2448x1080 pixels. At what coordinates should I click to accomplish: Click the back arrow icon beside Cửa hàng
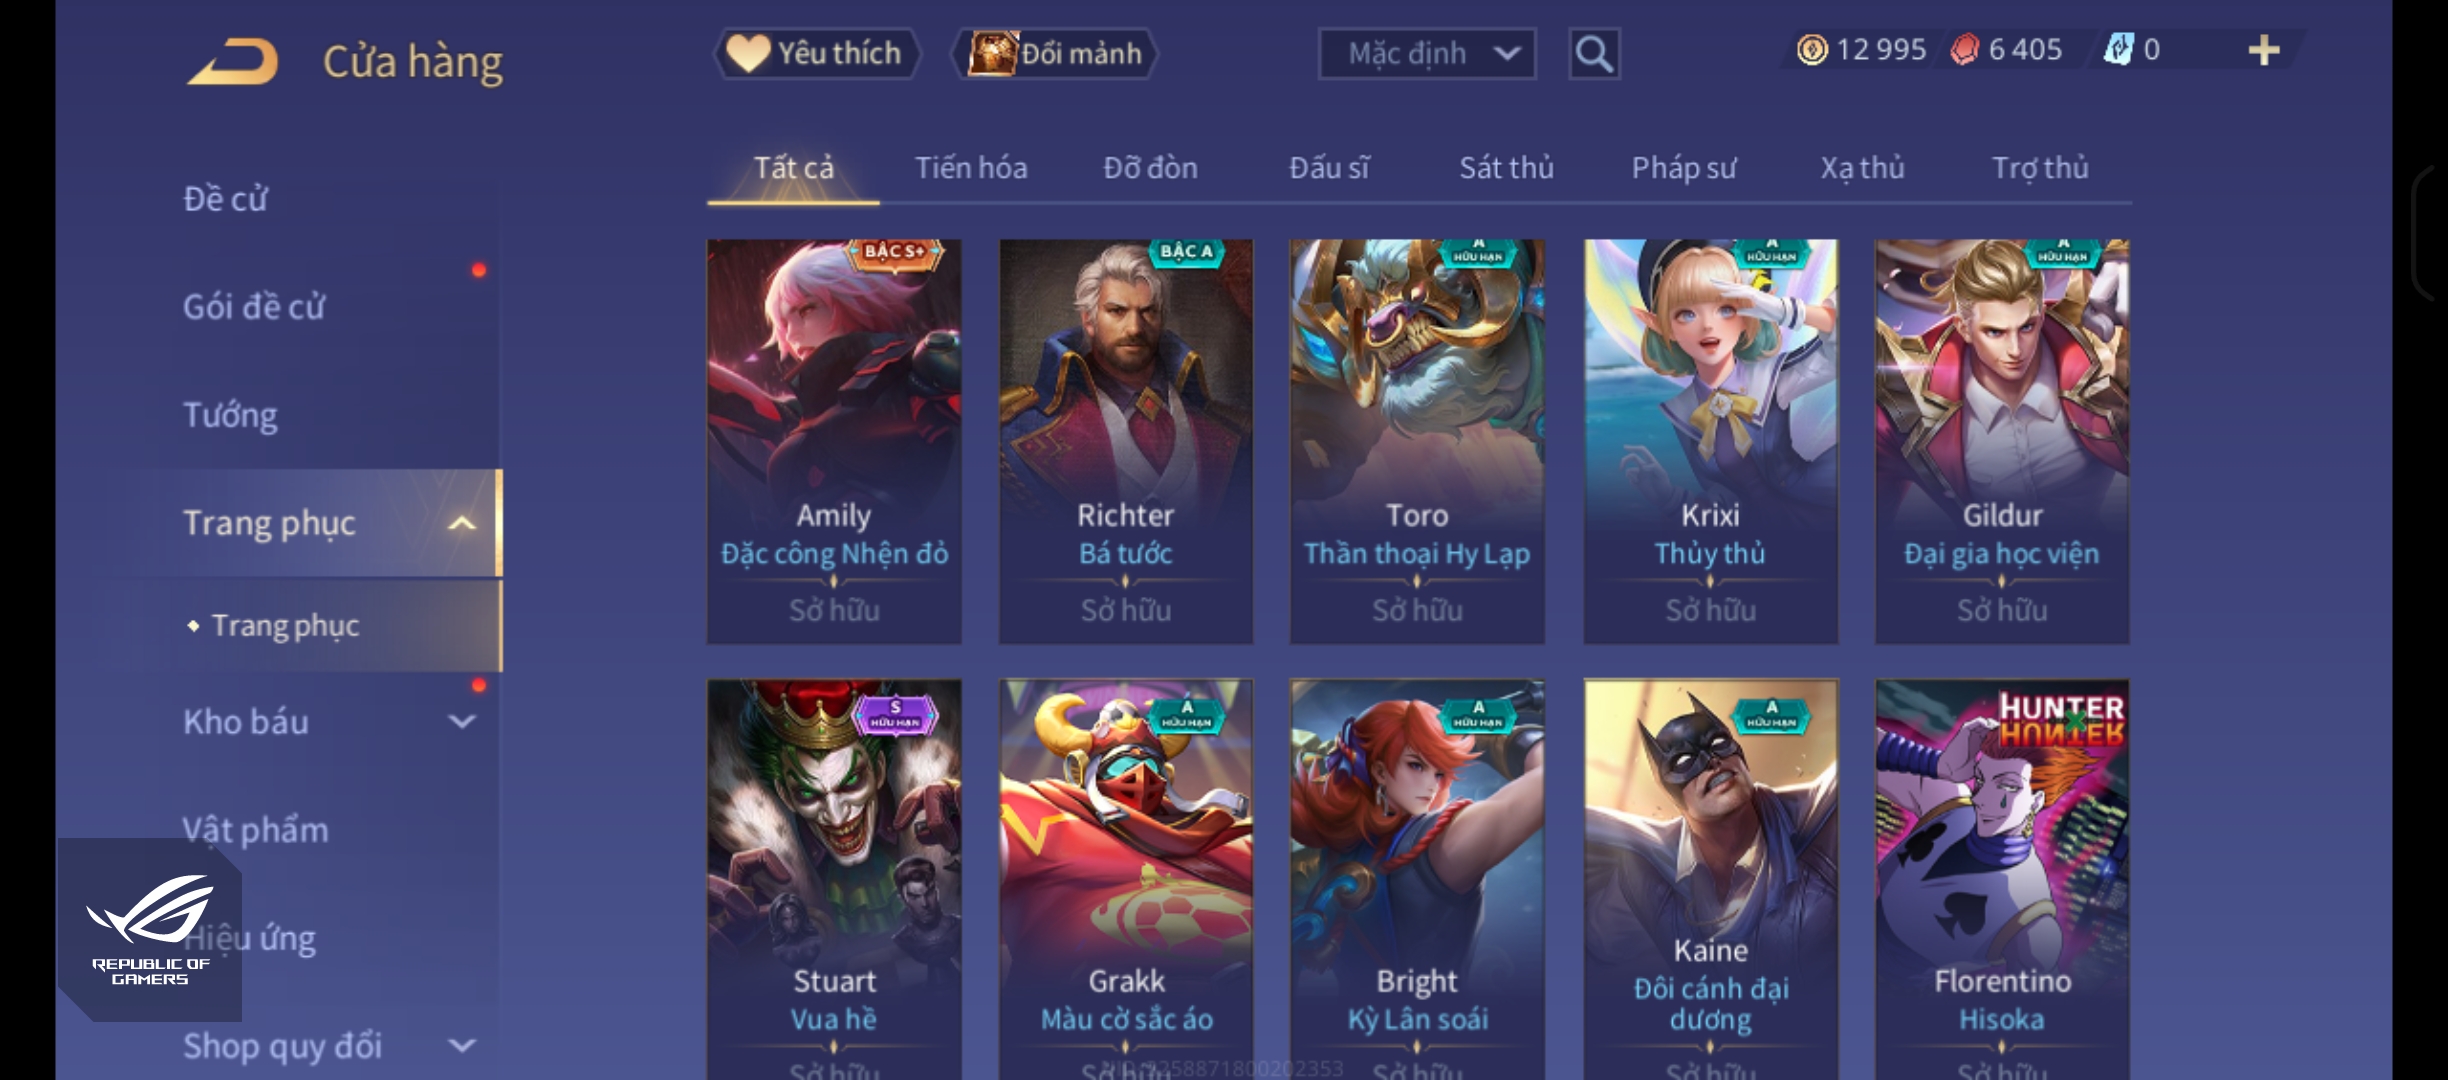233,62
